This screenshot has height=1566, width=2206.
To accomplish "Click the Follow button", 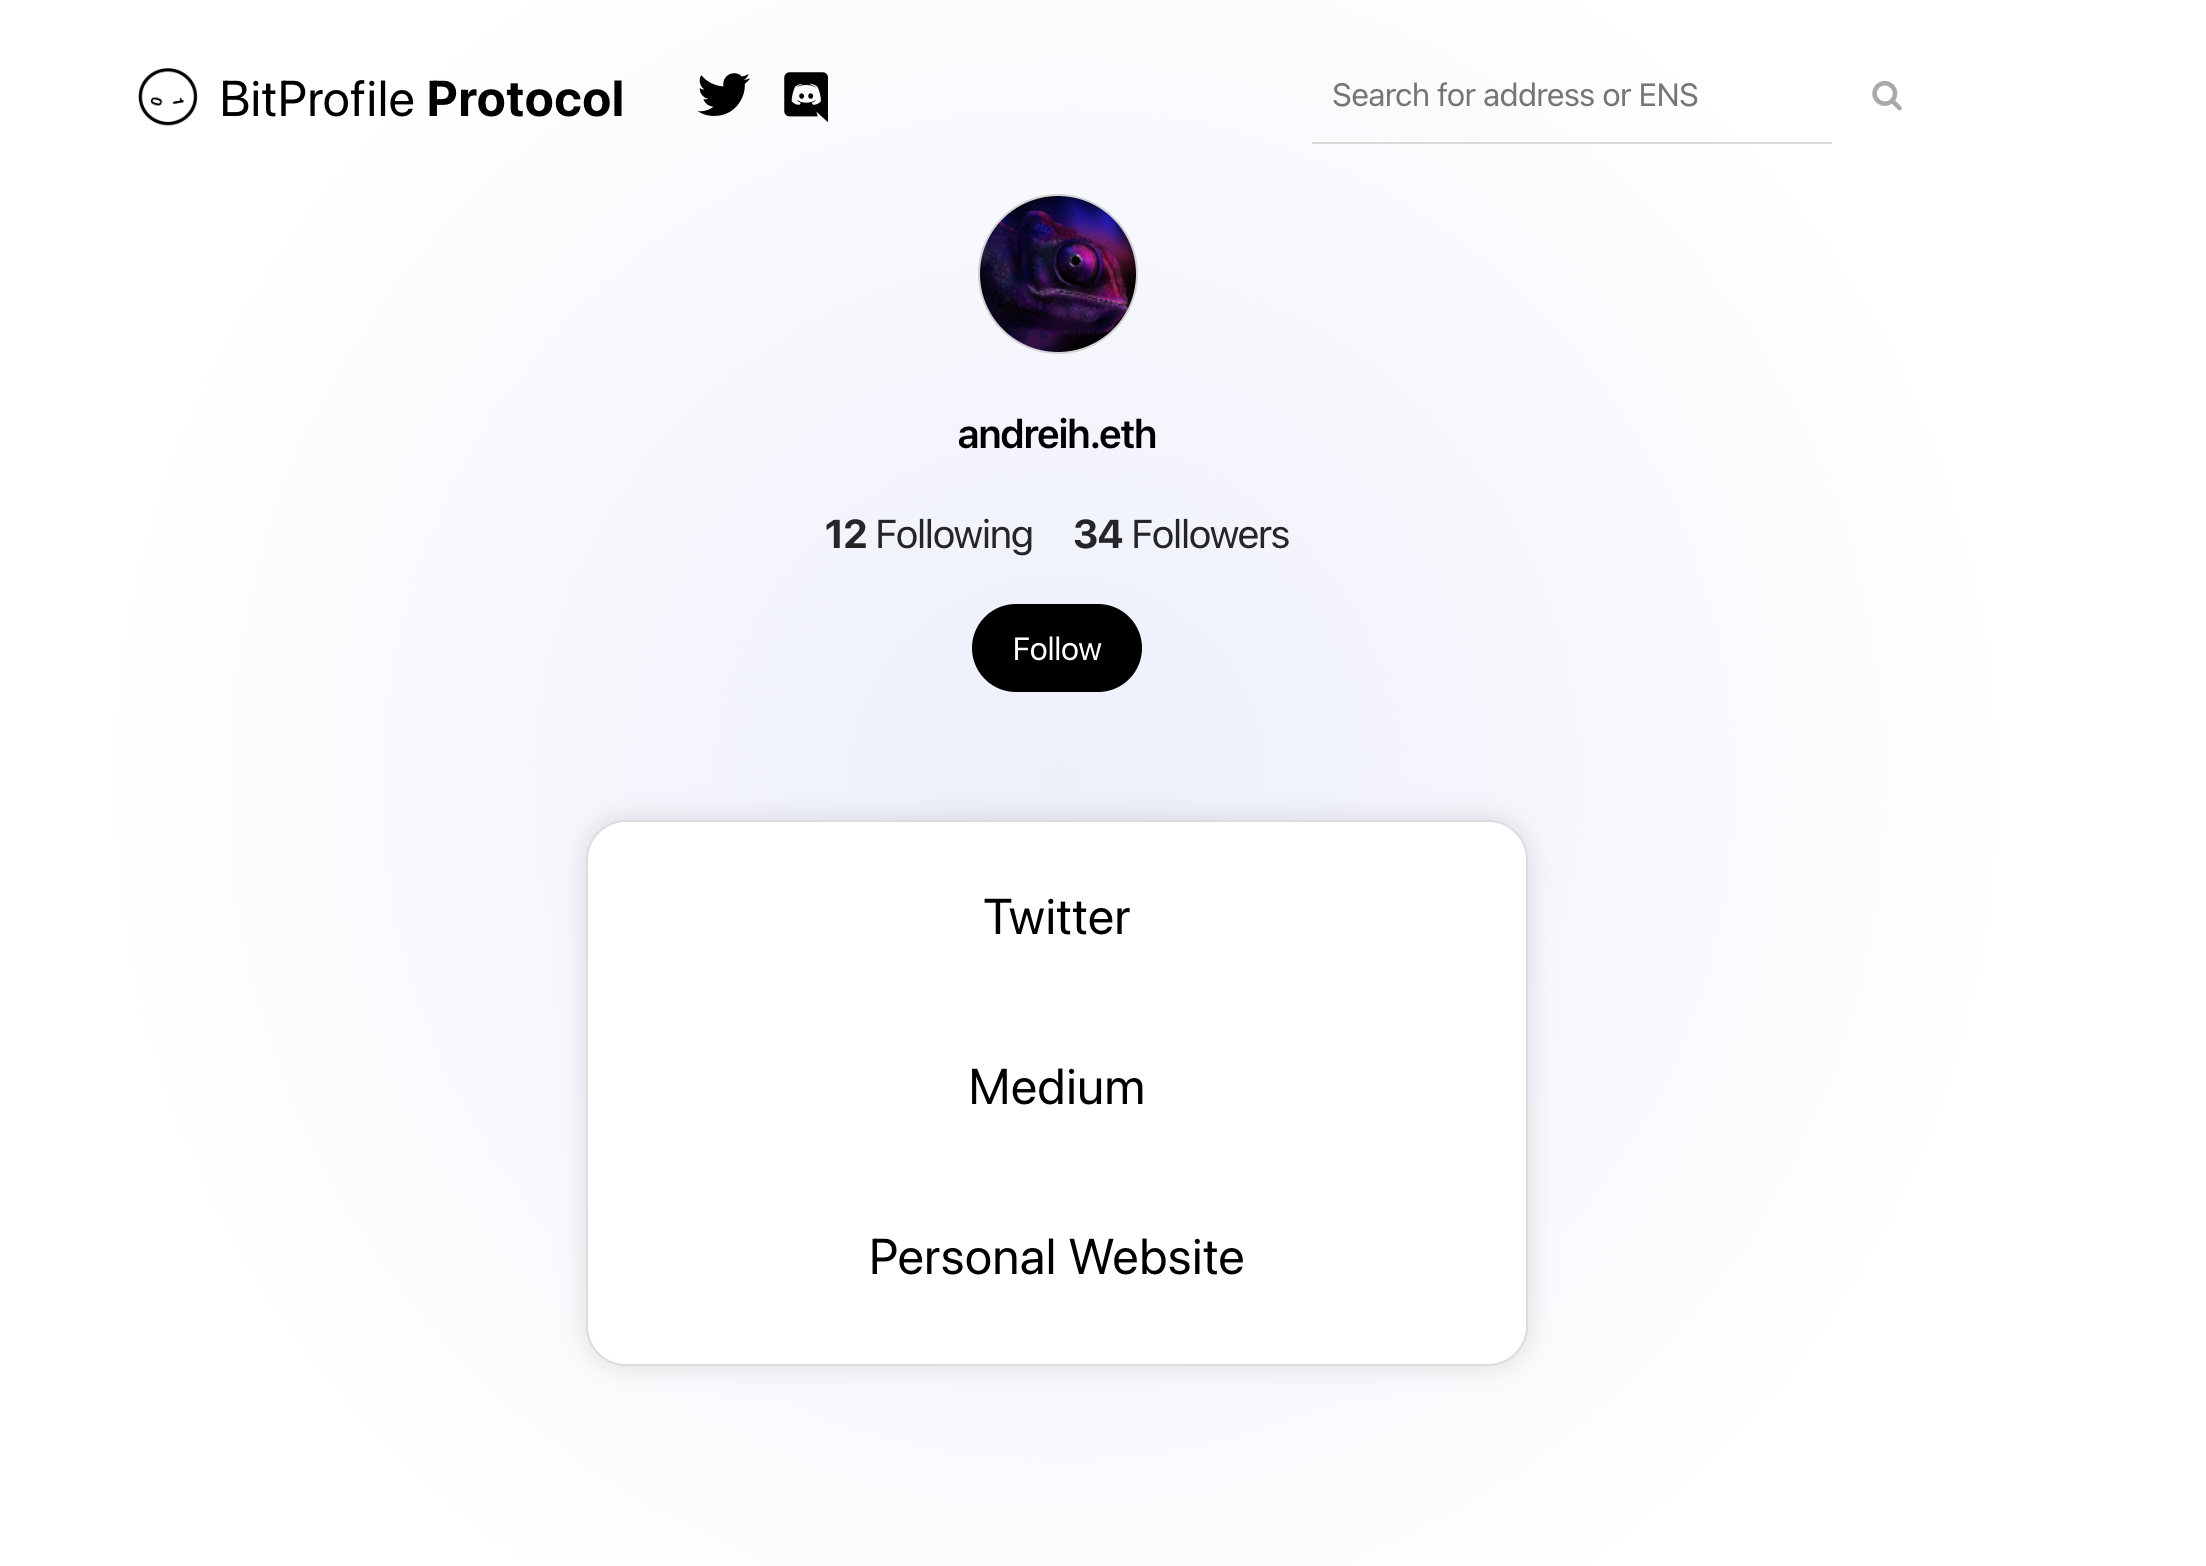I will (x=1056, y=648).
